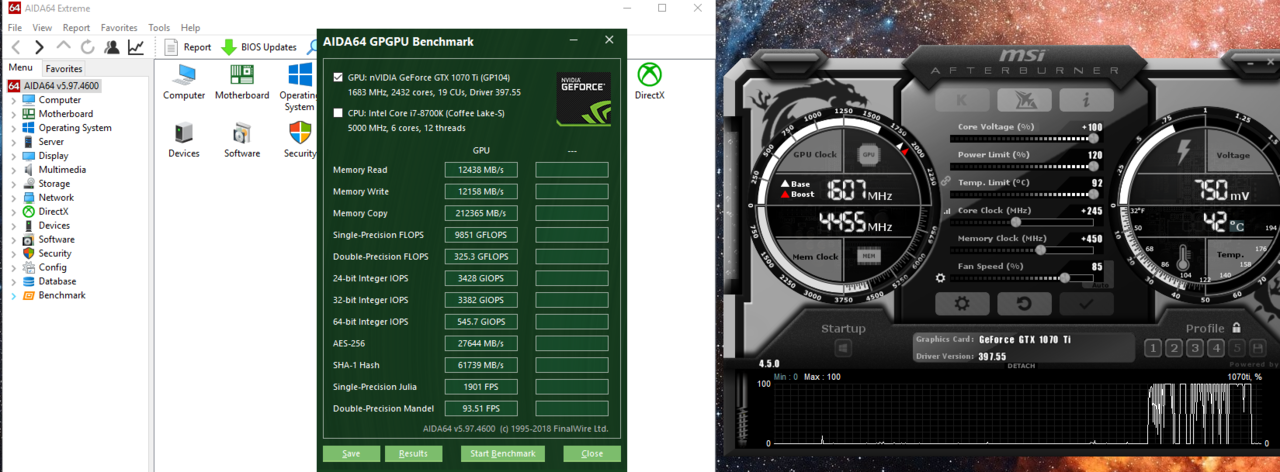This screenshot has height=472, width=1280.
Task: Open the Favorites menu in AIDA64 menu bar
Action: (119, 28)
